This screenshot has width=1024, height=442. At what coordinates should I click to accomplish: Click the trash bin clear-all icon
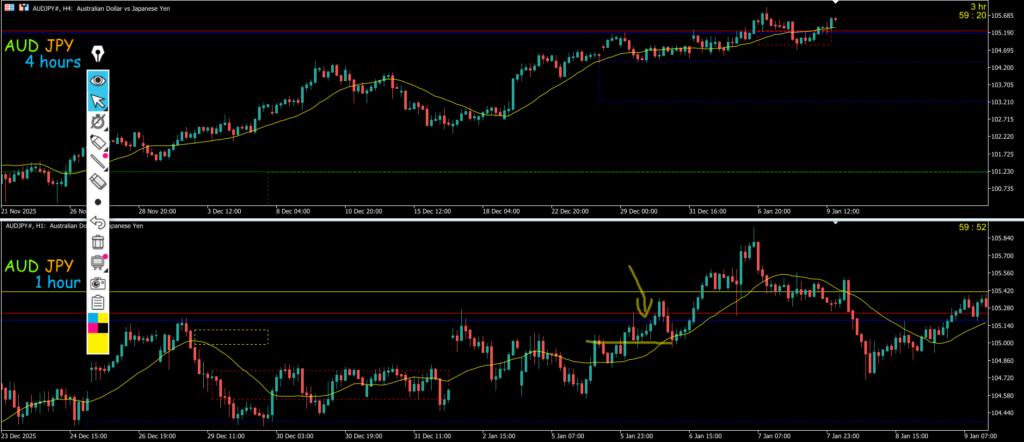click(98, 242)
